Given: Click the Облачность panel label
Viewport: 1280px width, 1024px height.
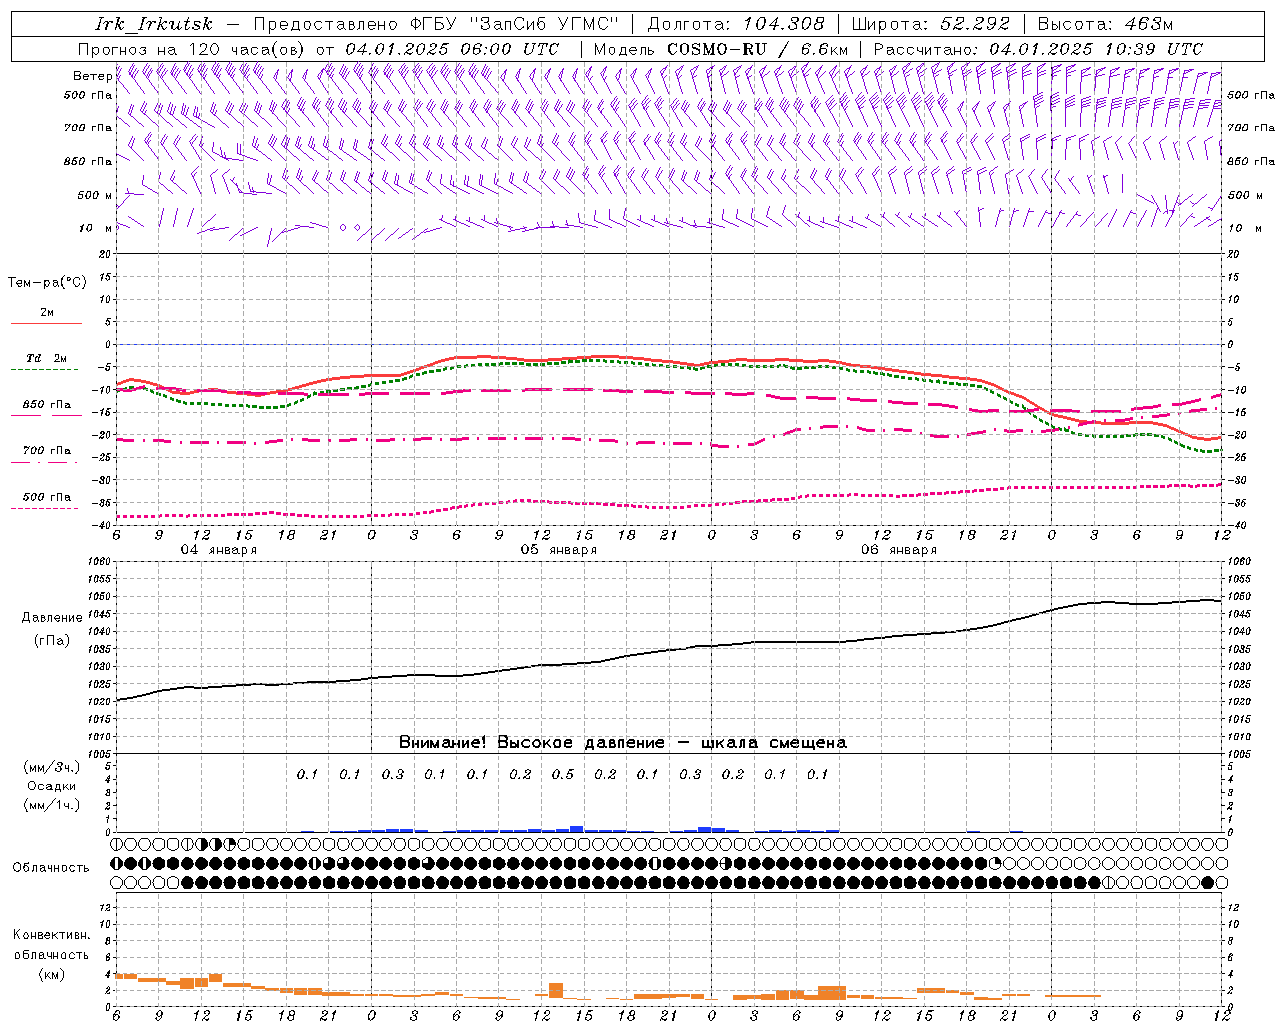Looking at the screenshot, I should coord(51,868).
